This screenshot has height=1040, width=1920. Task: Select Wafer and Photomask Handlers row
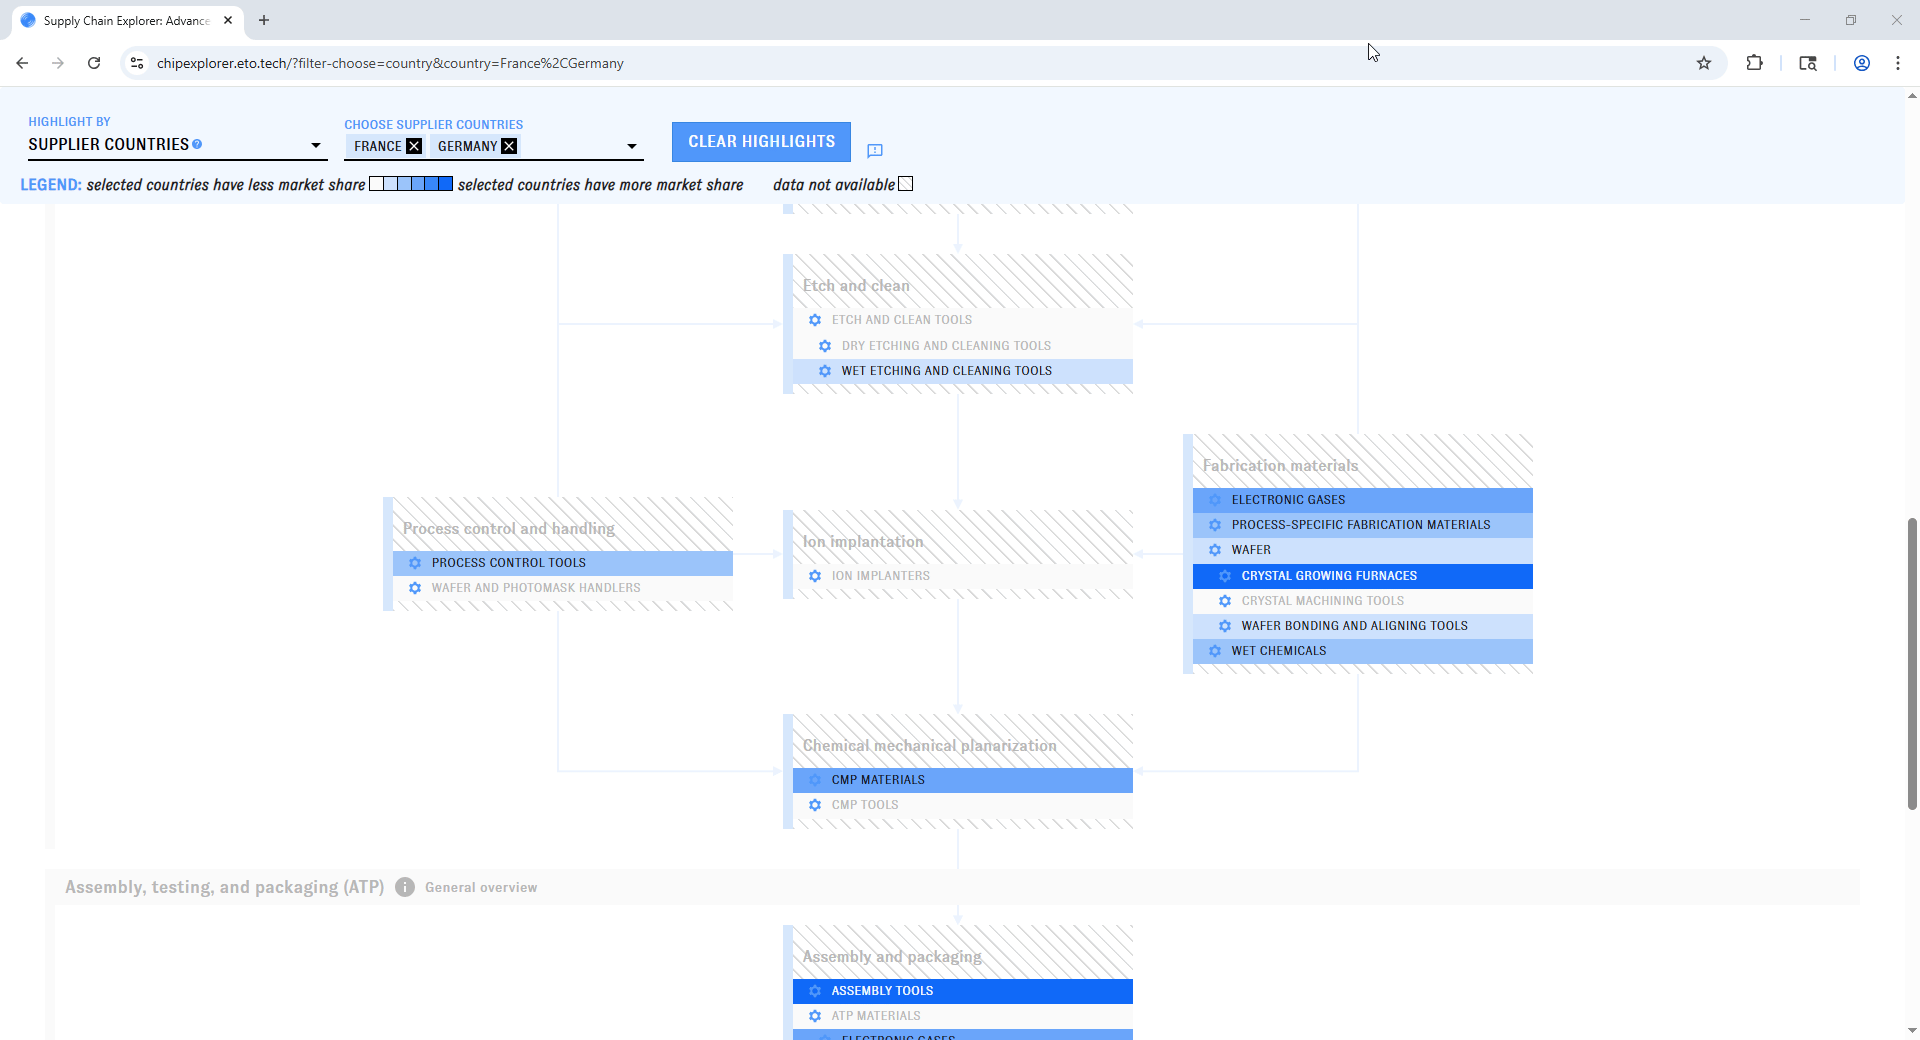[563, 588]
